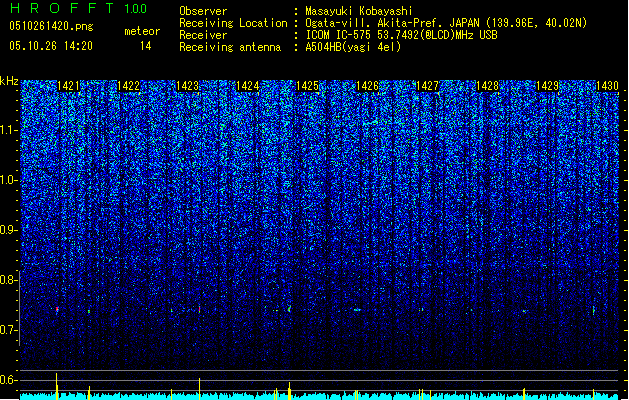
Task: Click the Ogata-vill. Akita-Pref. location text
Action: coord(446,23)
